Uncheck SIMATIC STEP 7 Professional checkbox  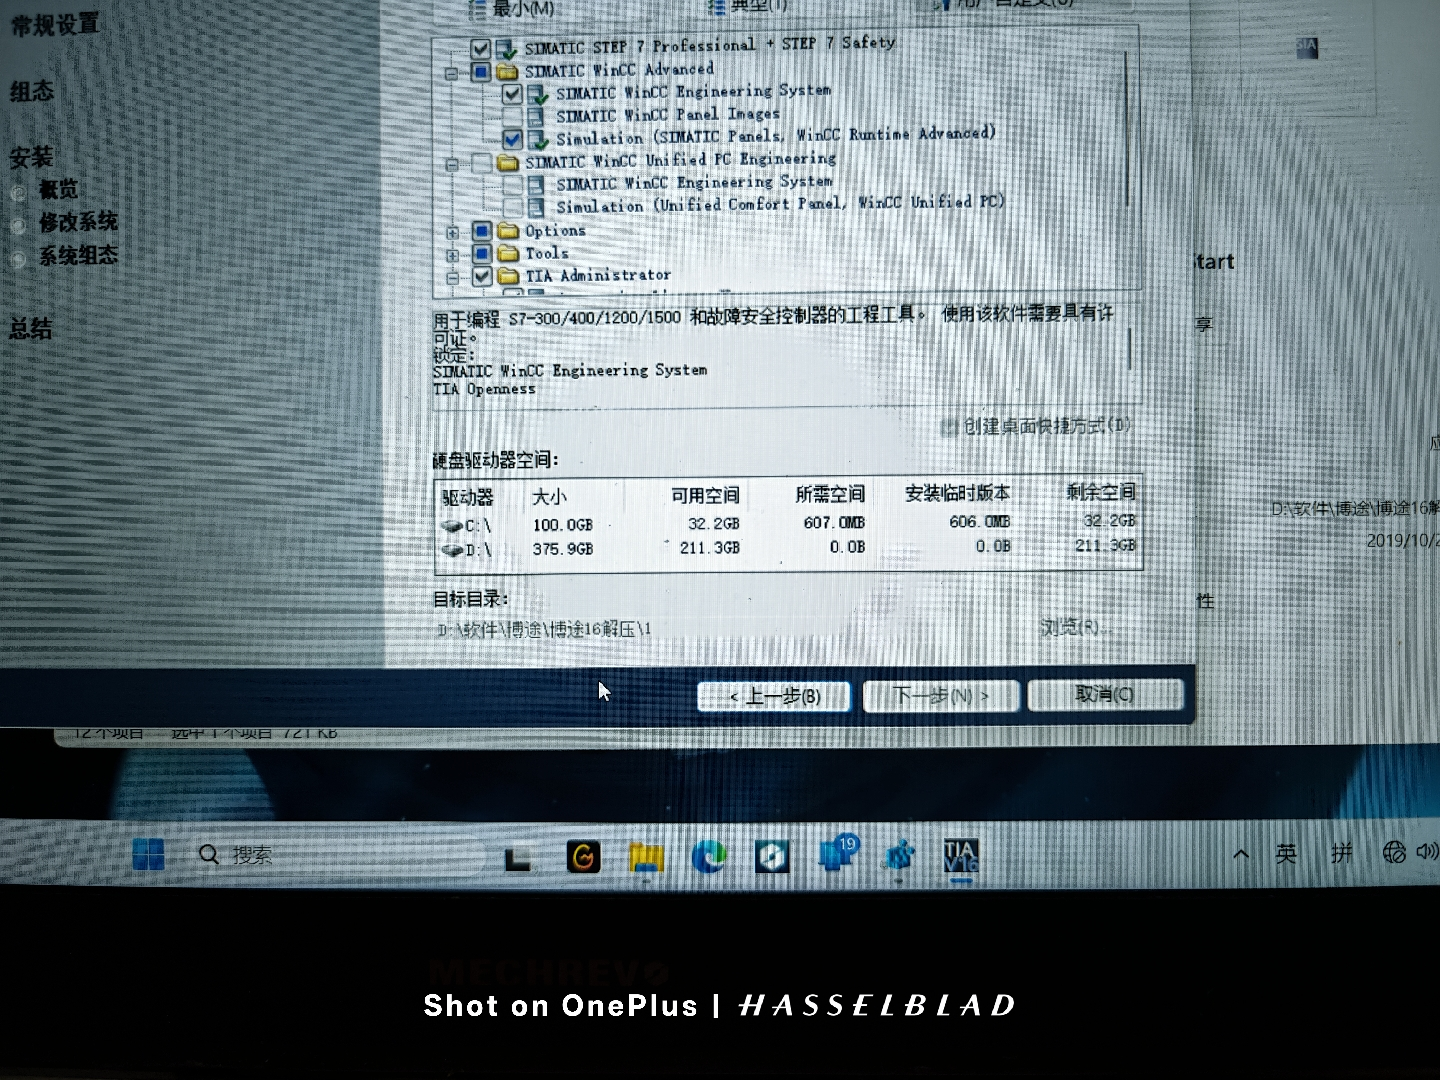pyautogui.click(x=480, y=48)
